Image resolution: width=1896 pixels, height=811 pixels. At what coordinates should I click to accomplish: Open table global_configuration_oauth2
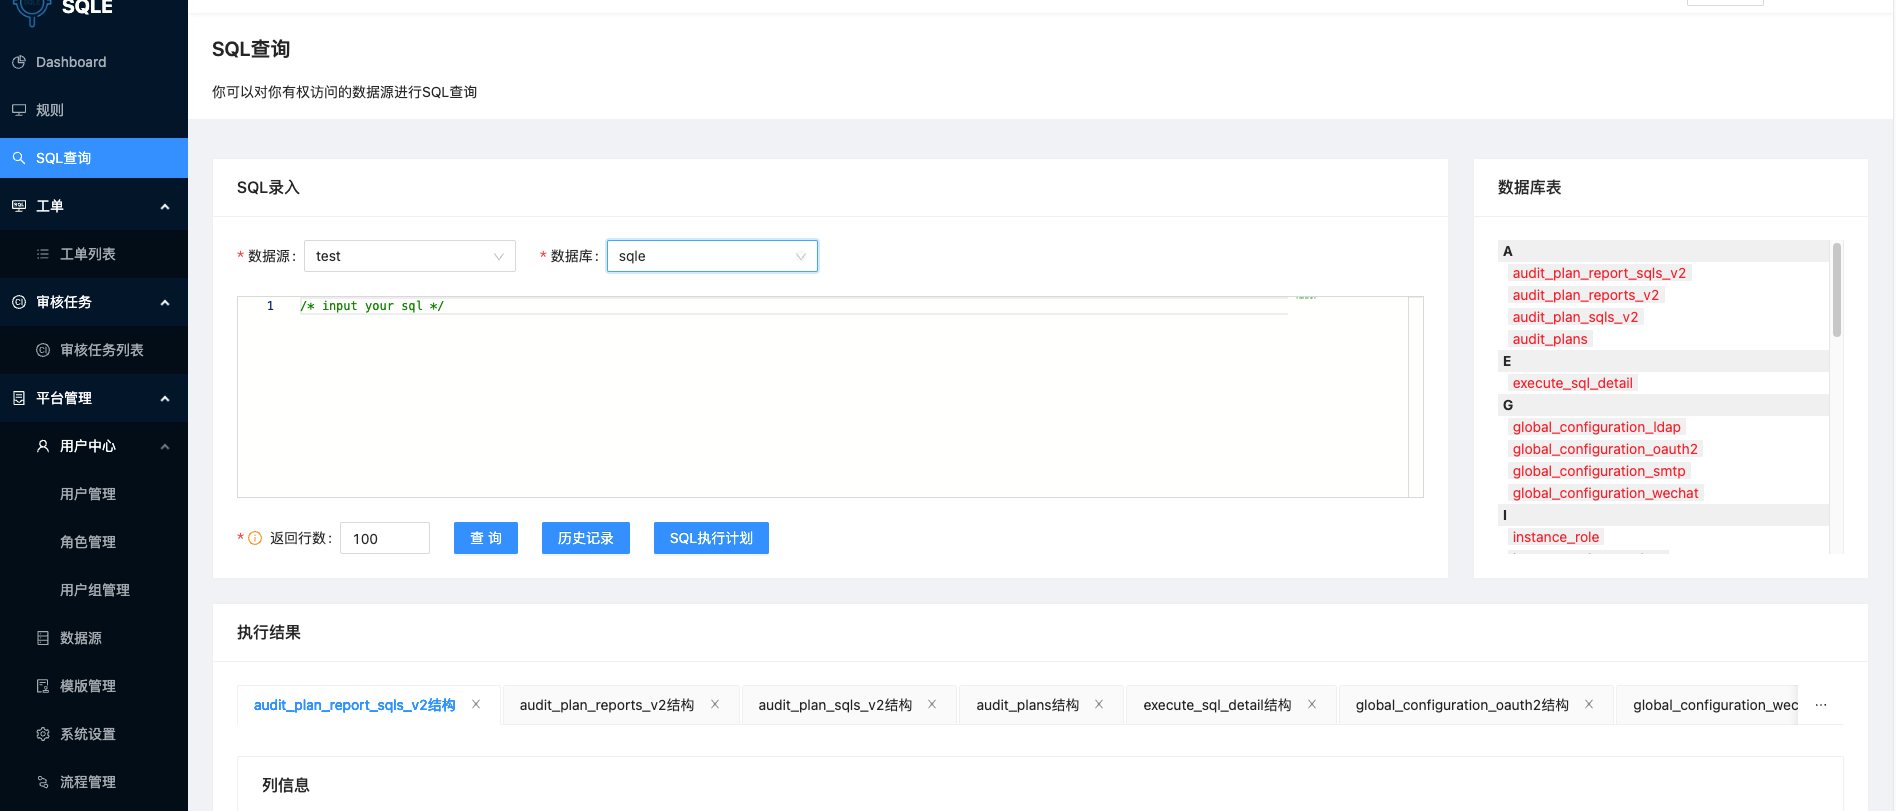click(1605, 449)
